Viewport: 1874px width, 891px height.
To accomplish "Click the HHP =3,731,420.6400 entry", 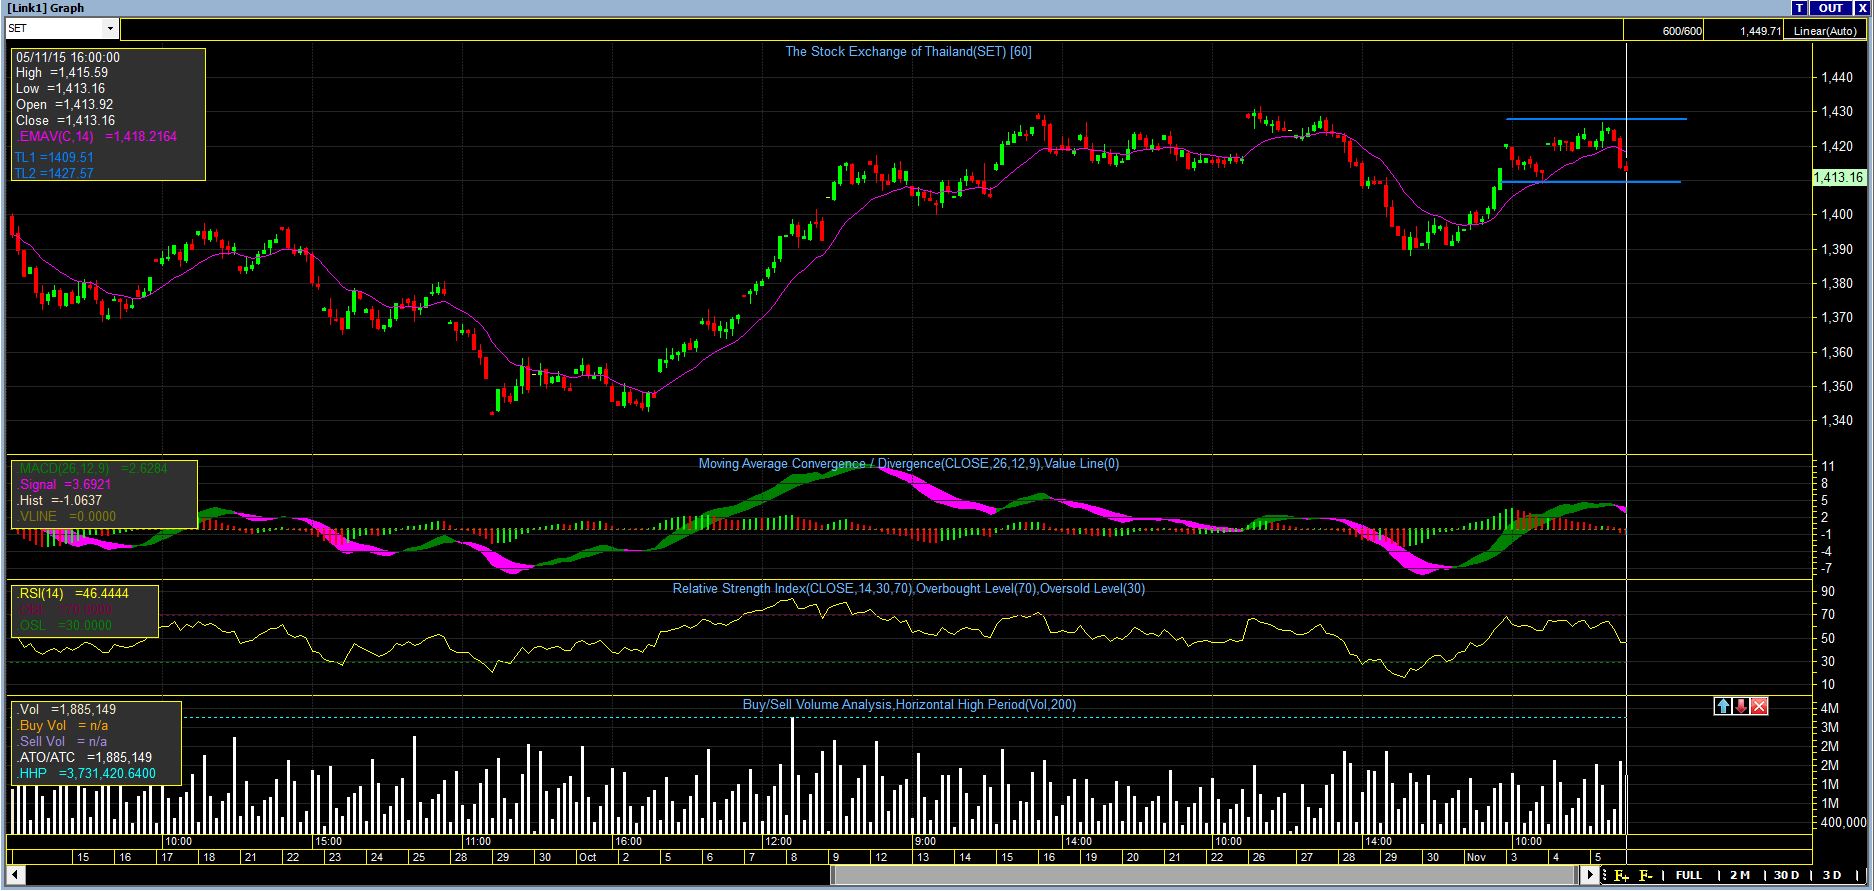I will click(87, 774).
